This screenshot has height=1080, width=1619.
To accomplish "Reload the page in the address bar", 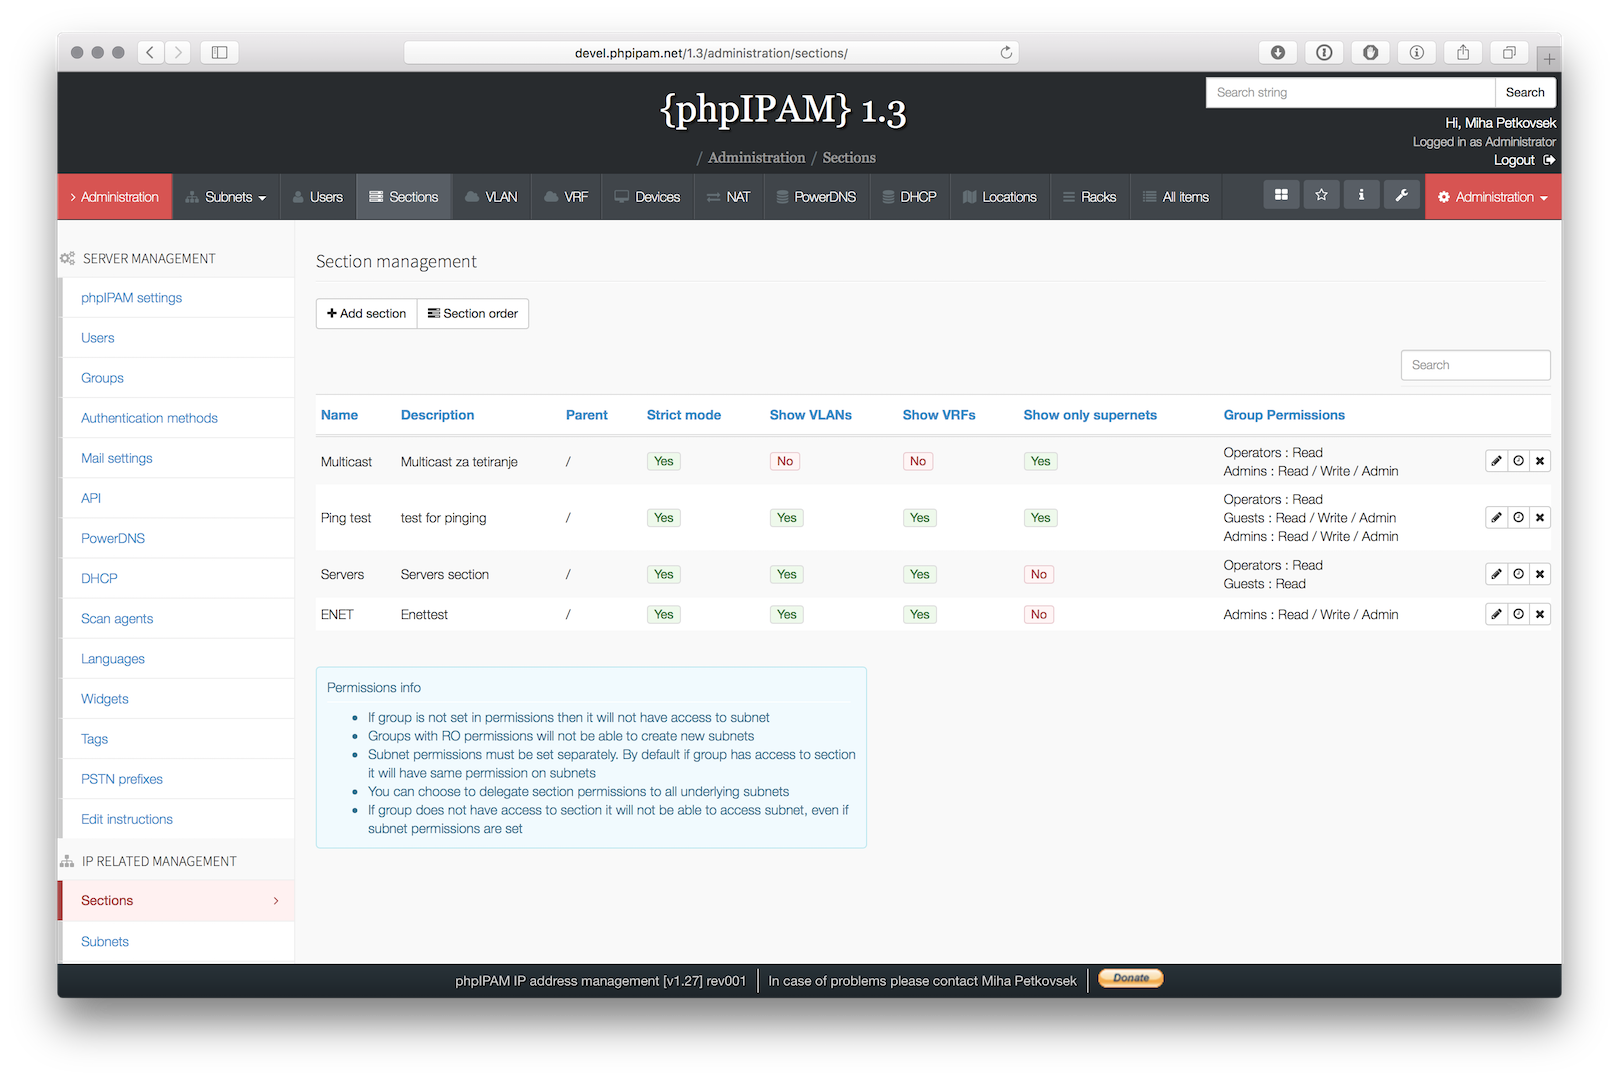I will [x=1006, y=52].
